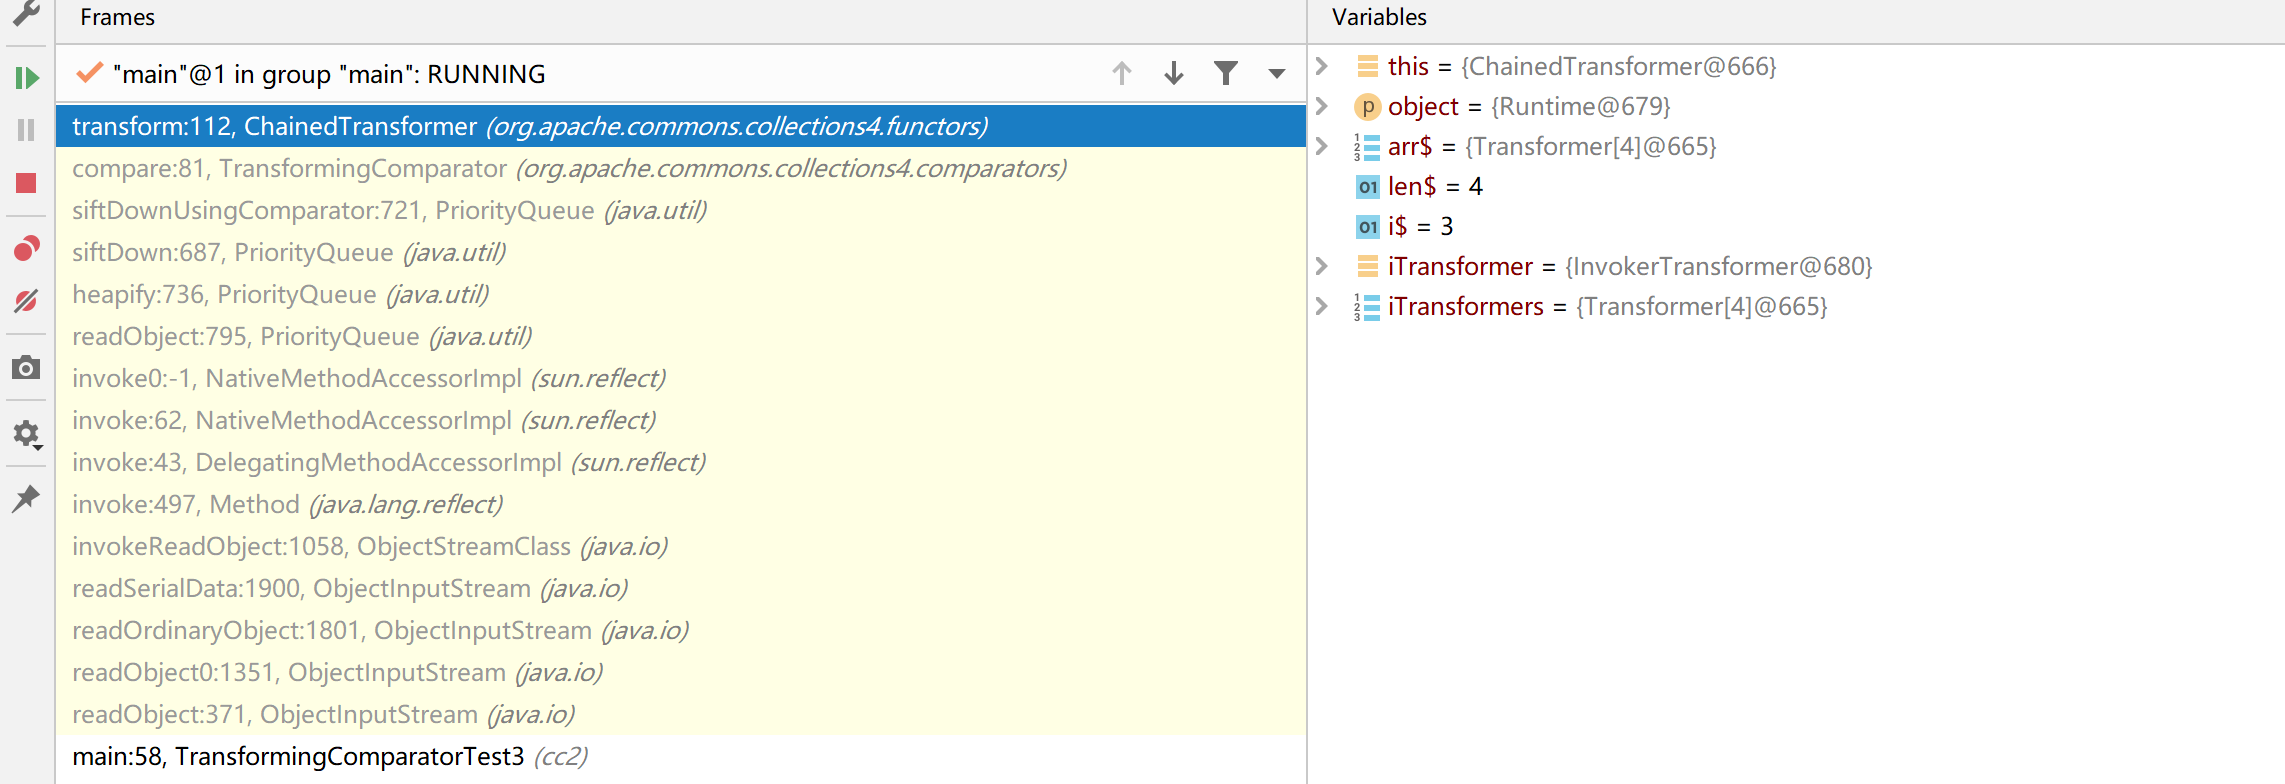Select frame siftDownUsingComparator:721, PriorityQueue
The image size is (2285, 784).
[x=681, y=210]
